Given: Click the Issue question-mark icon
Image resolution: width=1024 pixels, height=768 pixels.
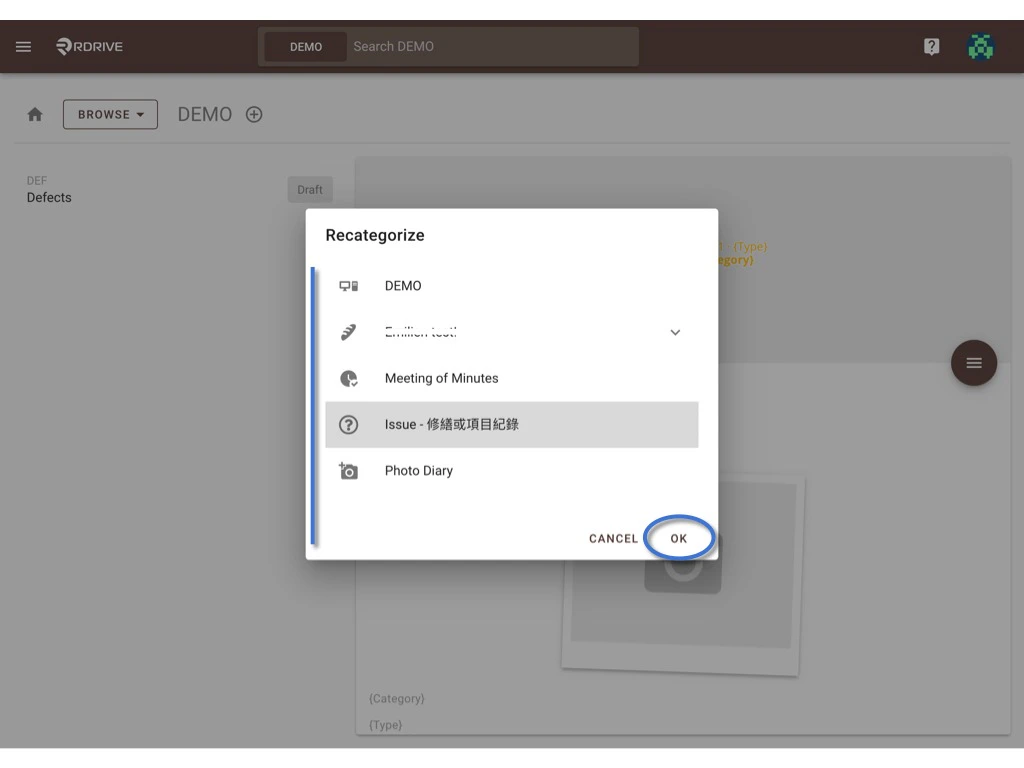Looking at the screenshot, I should tap(349, 424).
